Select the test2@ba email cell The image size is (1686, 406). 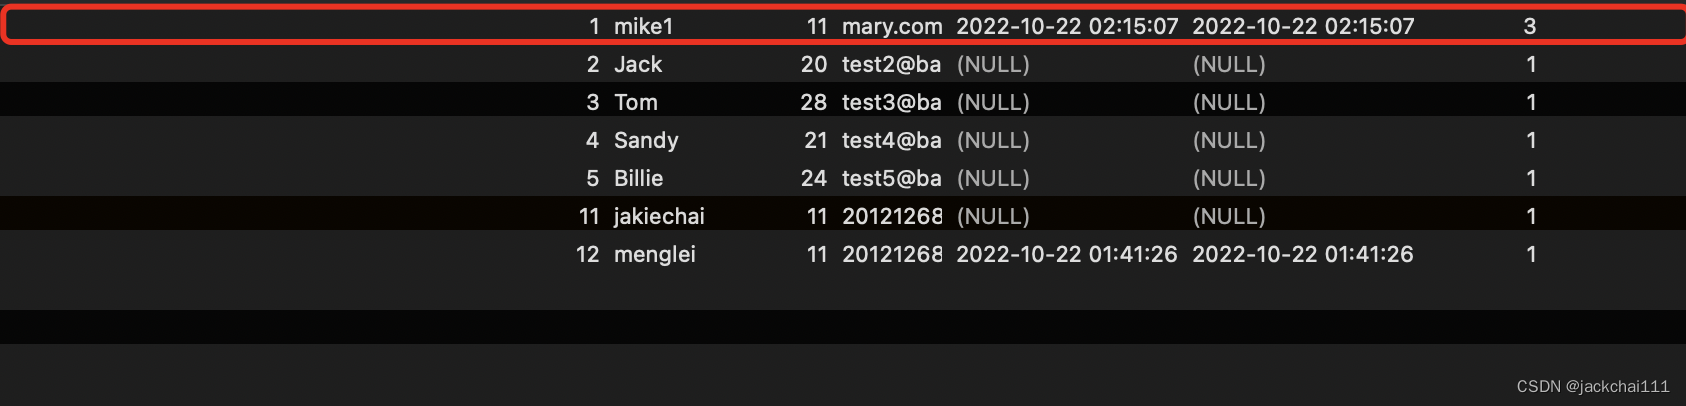point(891,64)
